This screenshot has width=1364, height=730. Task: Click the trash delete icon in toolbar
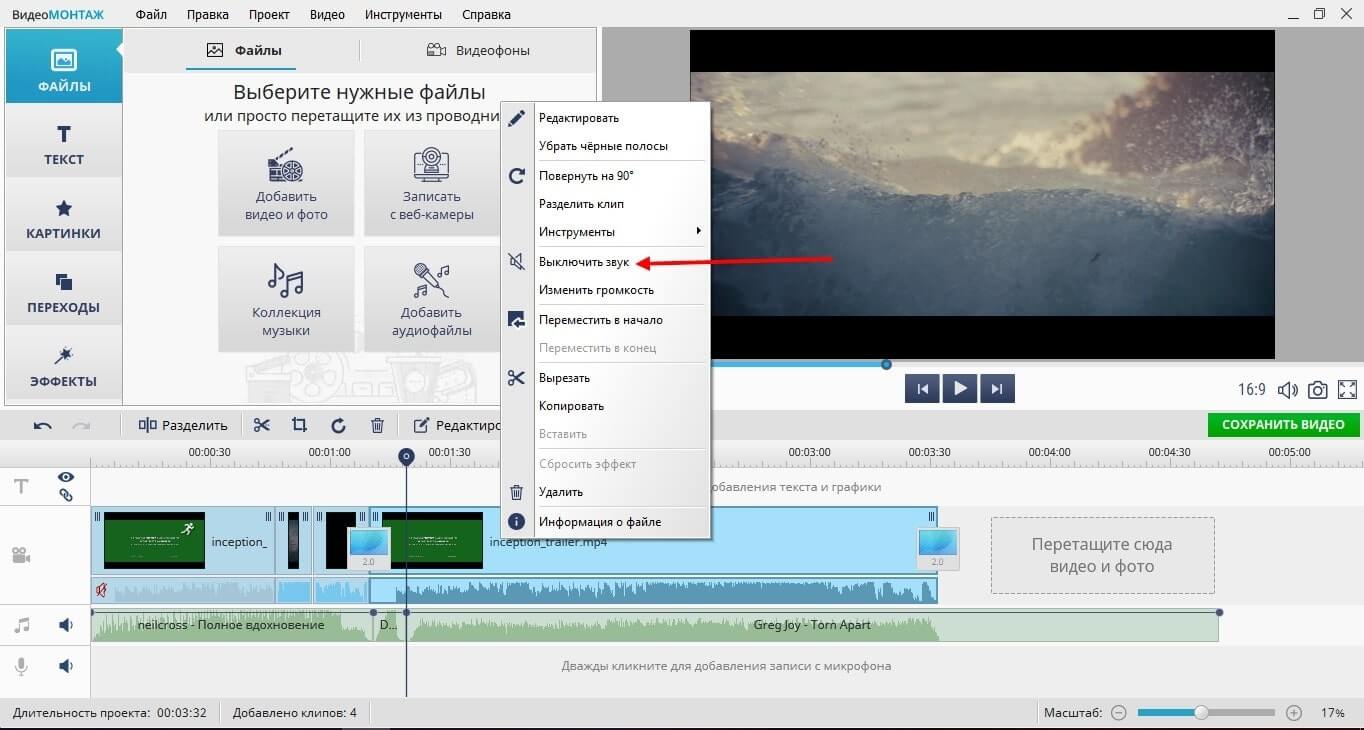[x=377, y=425]
